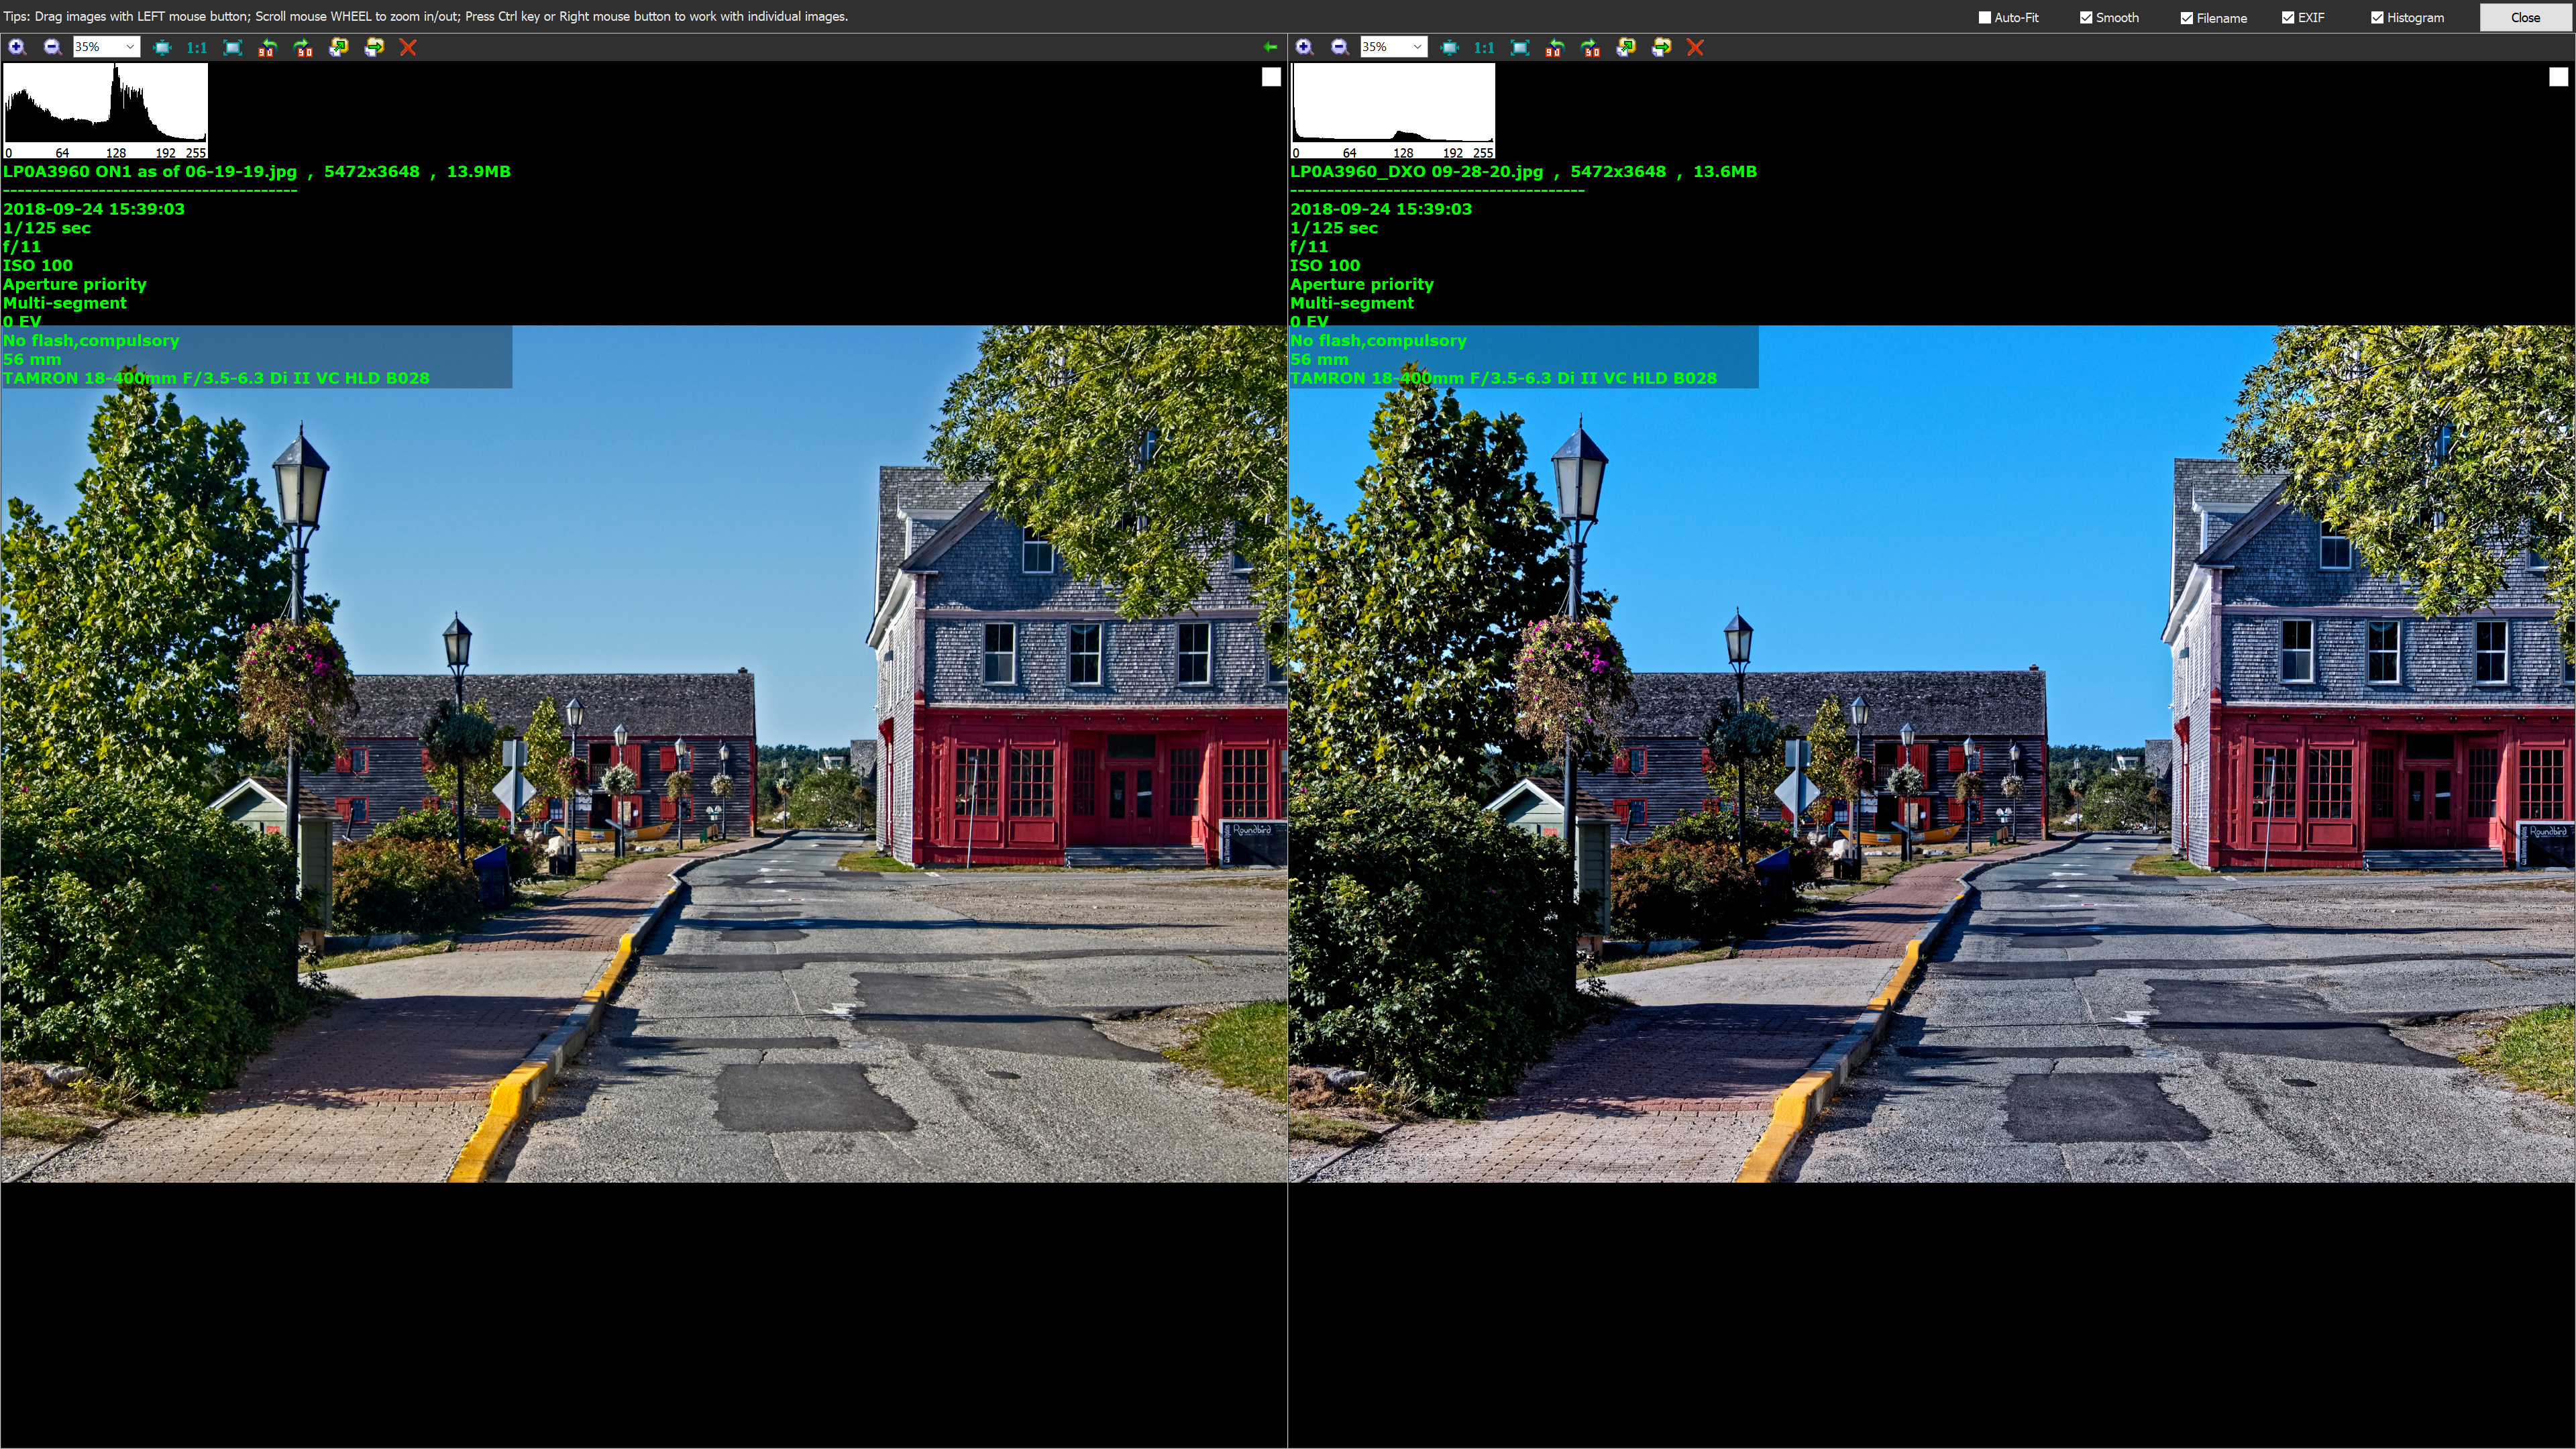Click white square marker on right pane
The width and height of the screenshot is (2576, 1449).
pos(2558,77)
